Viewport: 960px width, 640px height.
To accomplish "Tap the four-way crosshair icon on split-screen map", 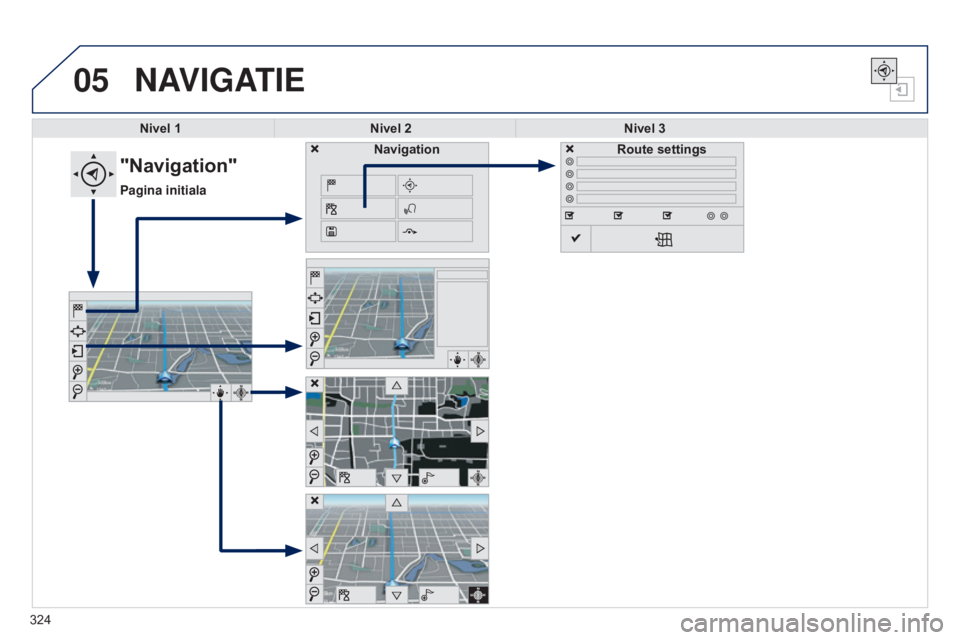I will [315, 298].
